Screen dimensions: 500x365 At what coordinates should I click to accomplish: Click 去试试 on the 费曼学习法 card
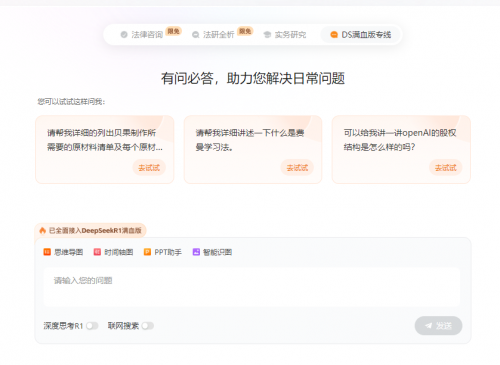tap(297, 168)
